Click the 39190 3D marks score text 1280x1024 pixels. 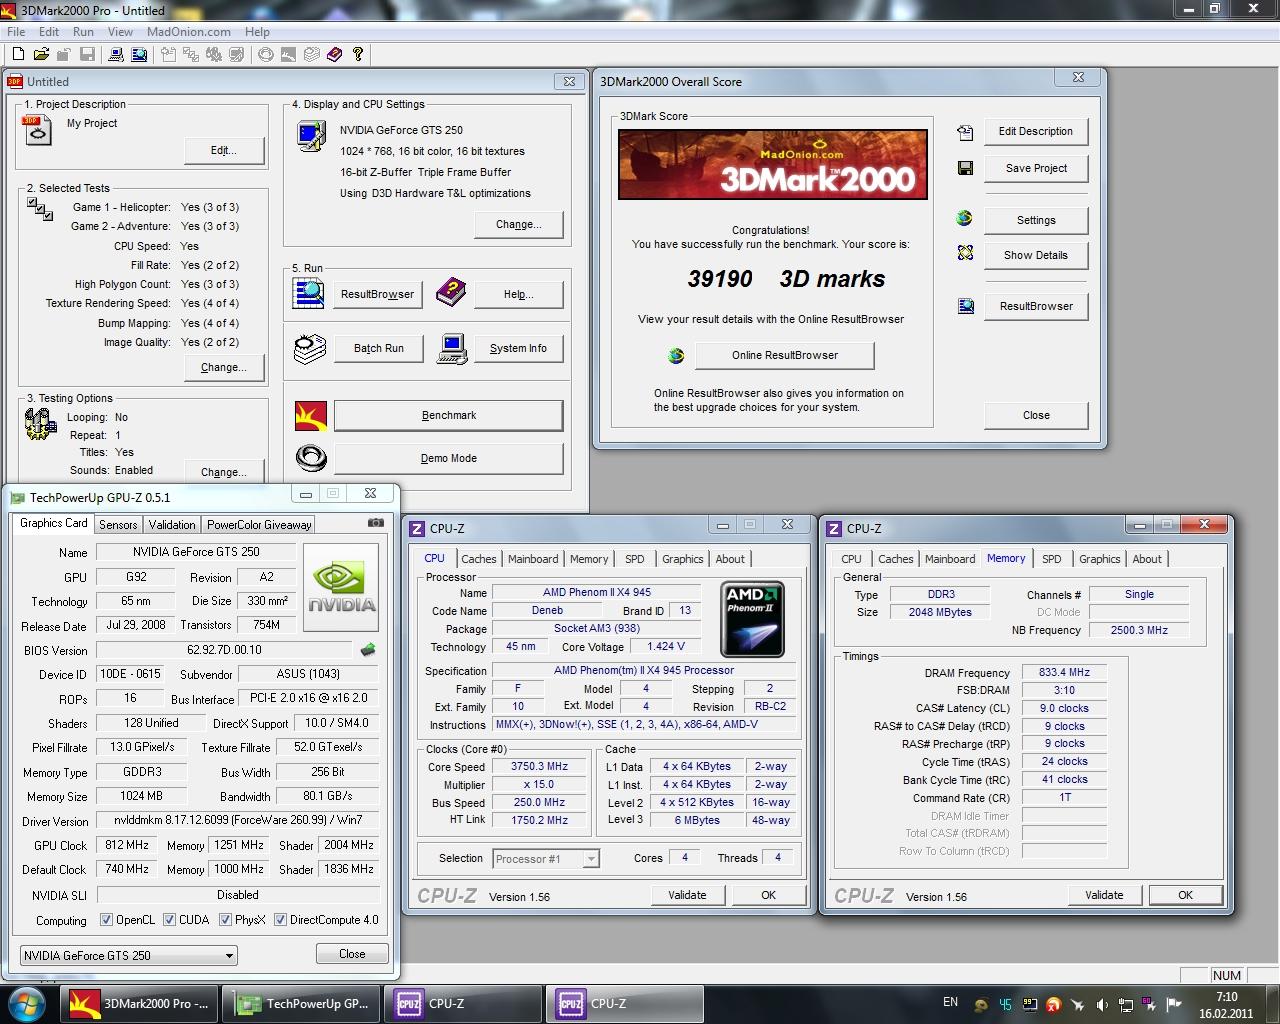click(786, 279)
